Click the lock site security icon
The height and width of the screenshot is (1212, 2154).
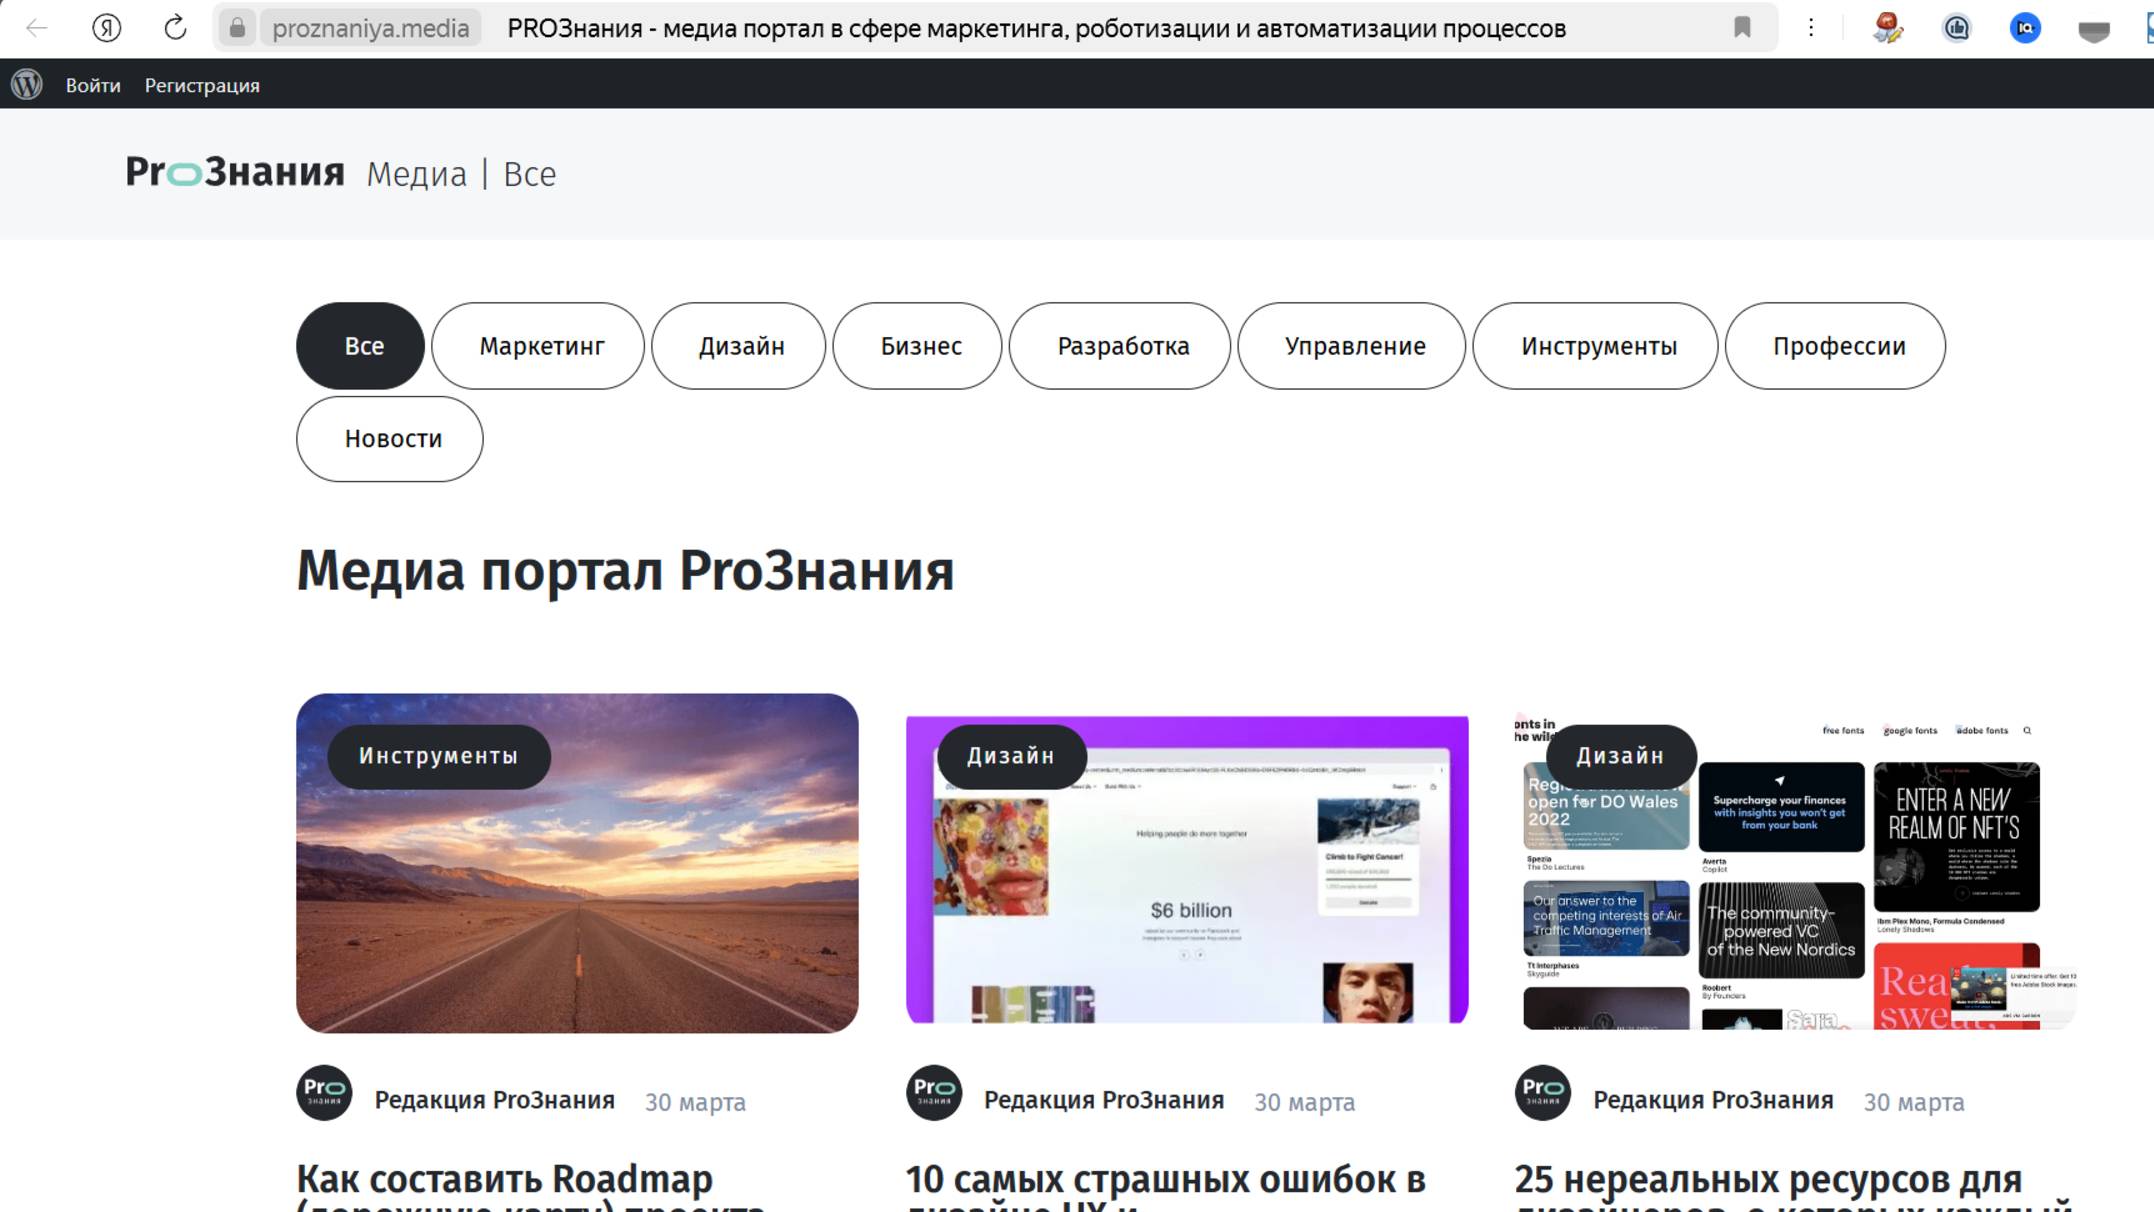tap(237, 28)
